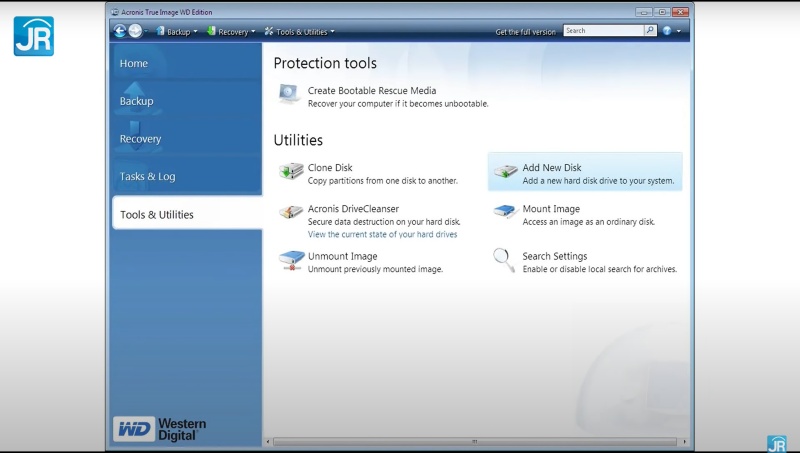Open the Add New Disk utility icon
The height and width of the screenshot is (453, 800).
click(506, 172)
